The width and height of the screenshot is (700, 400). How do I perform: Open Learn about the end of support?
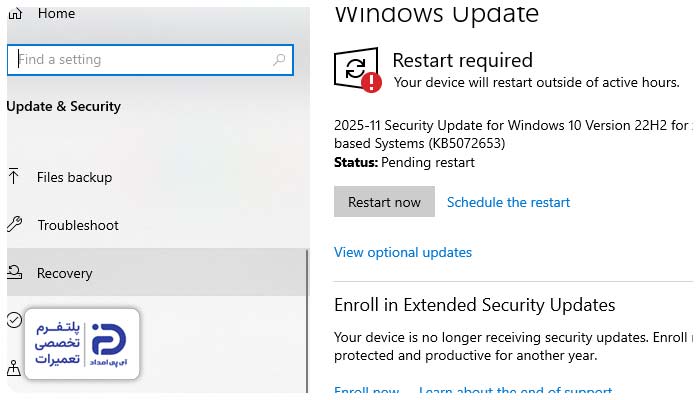coord(515,392)
